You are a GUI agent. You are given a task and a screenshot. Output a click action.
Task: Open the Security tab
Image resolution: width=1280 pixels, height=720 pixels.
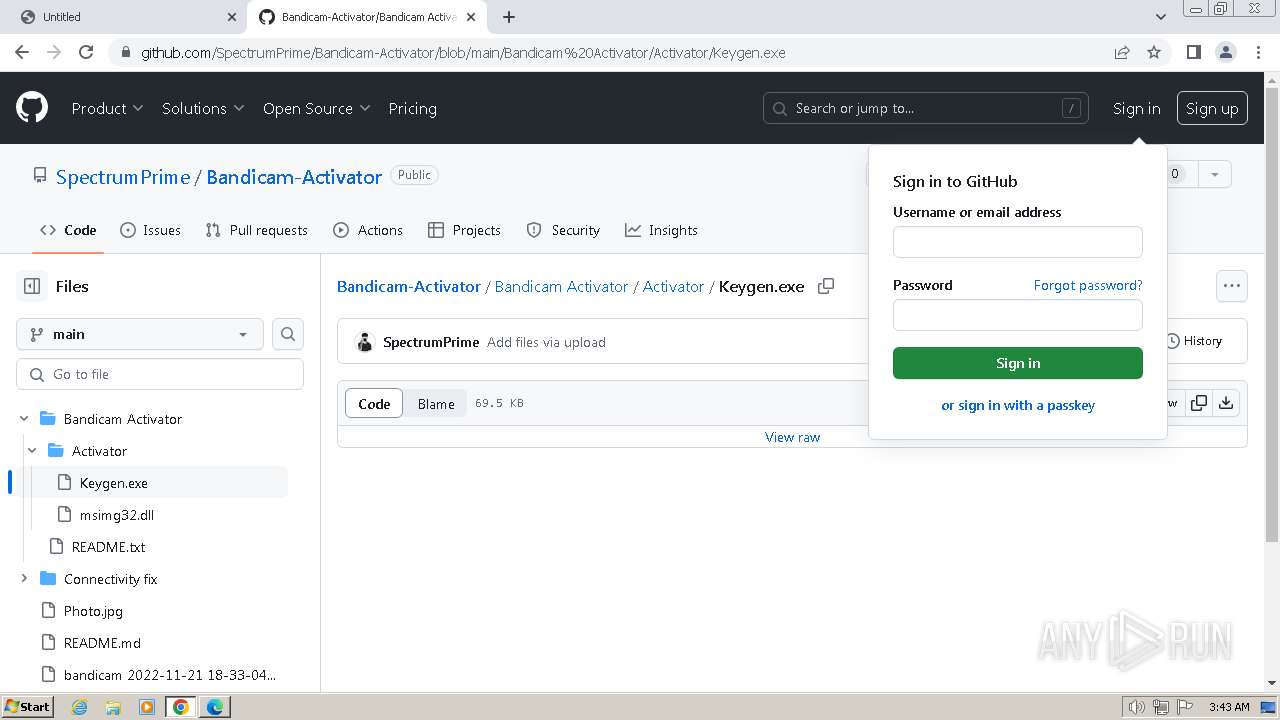[x=563, y=230]
